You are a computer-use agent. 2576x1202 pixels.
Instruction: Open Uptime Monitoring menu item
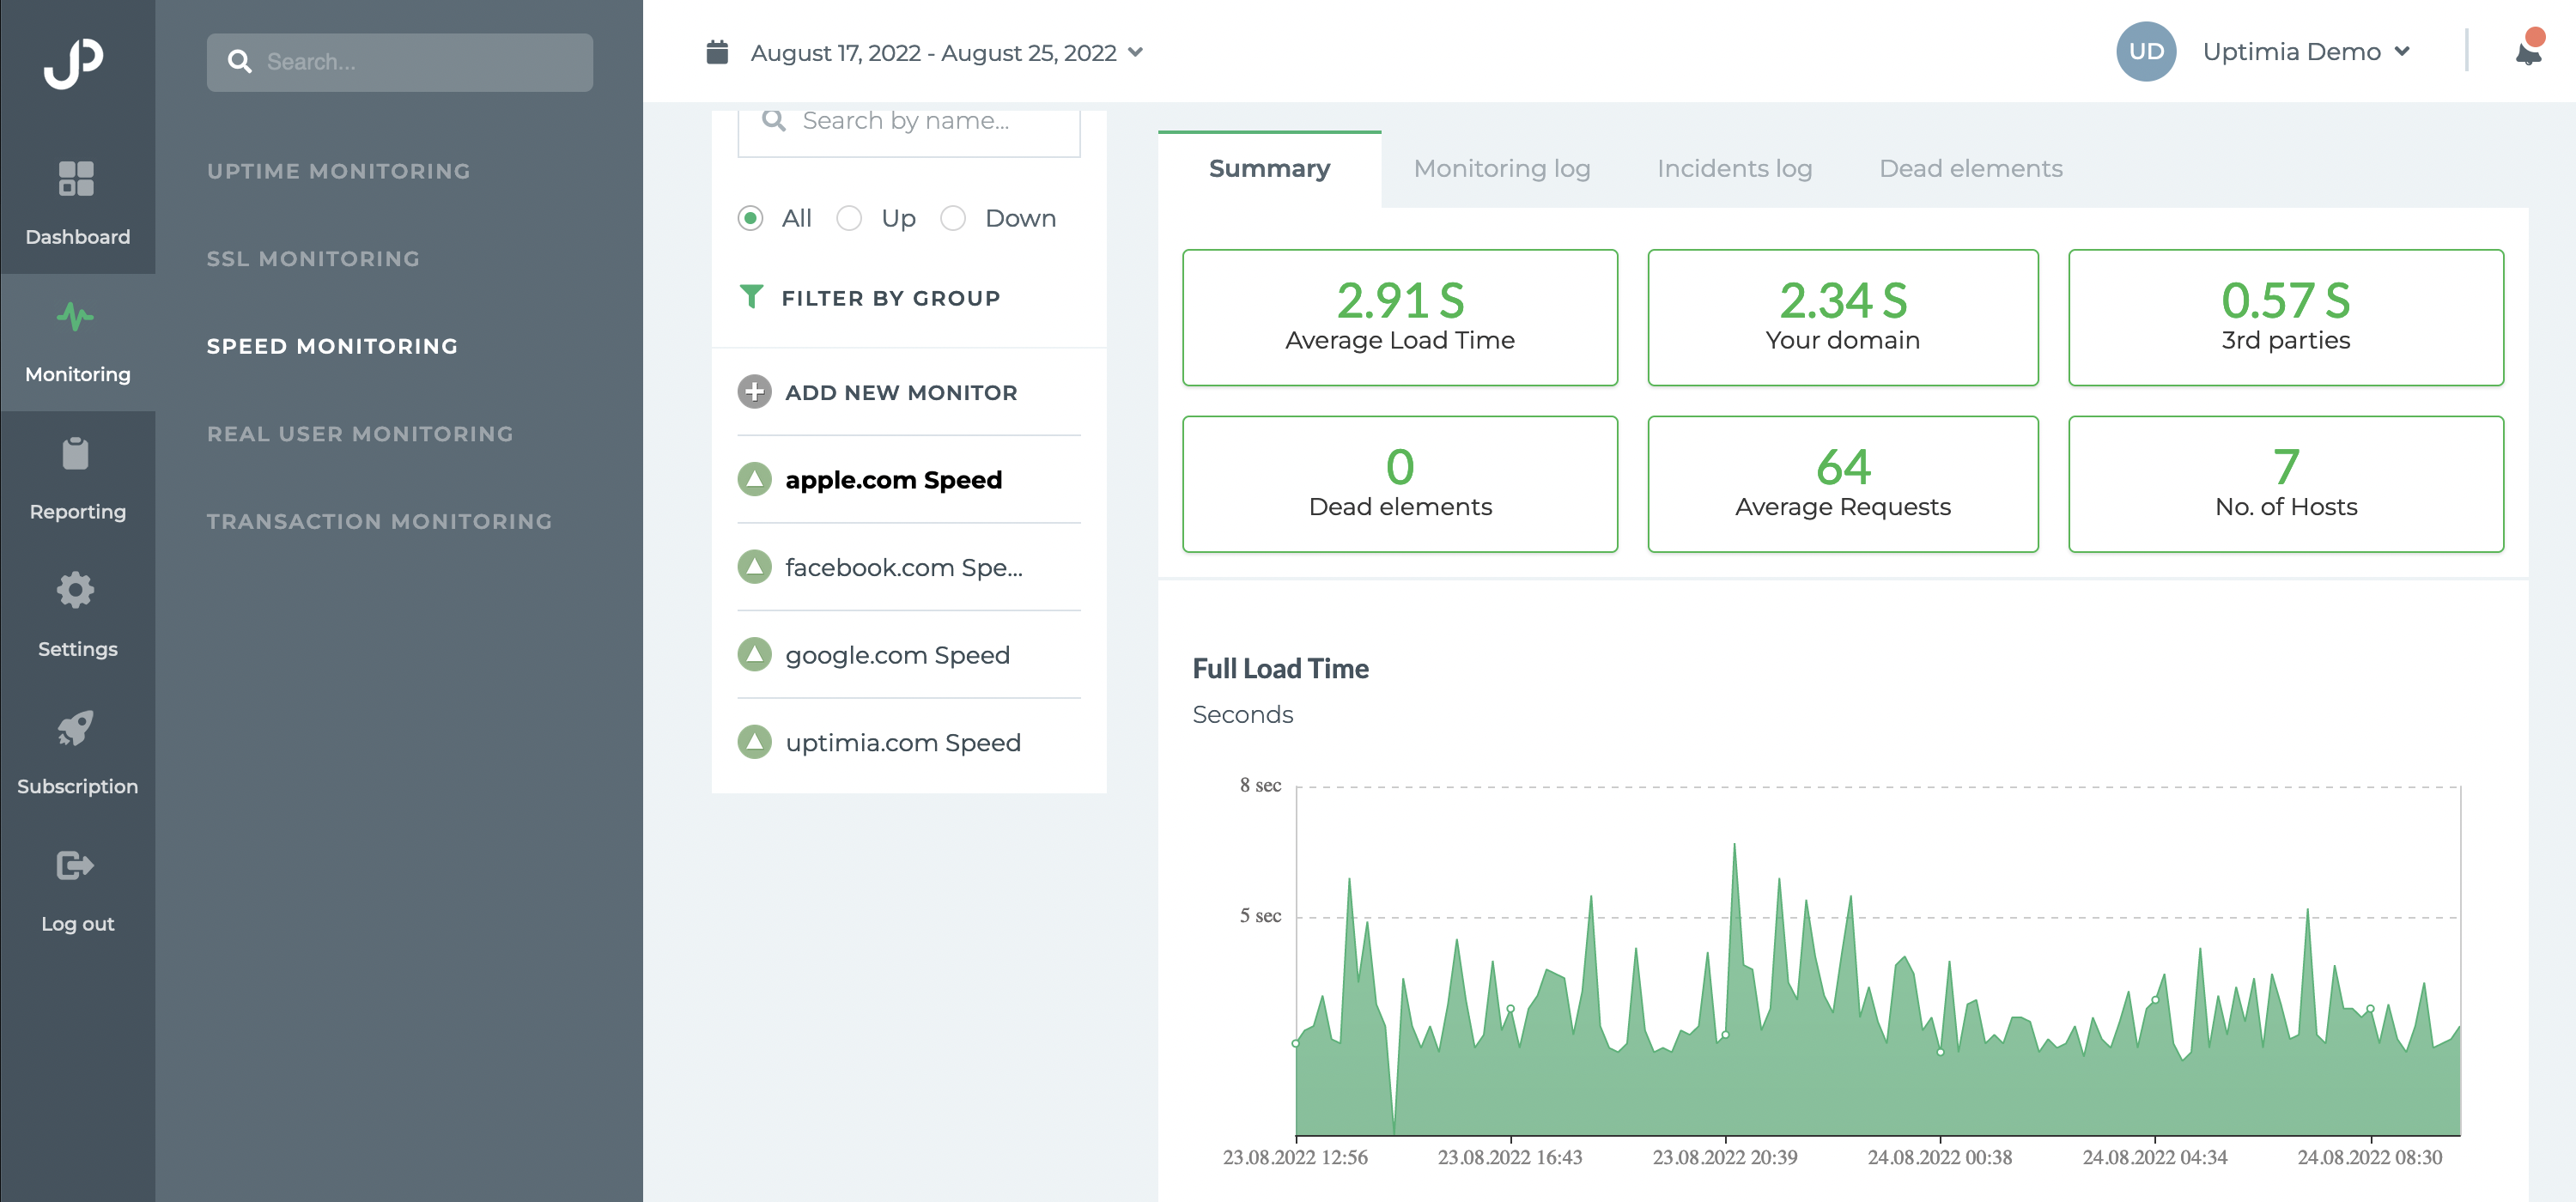pyautogui.click(x=338, y=171)
